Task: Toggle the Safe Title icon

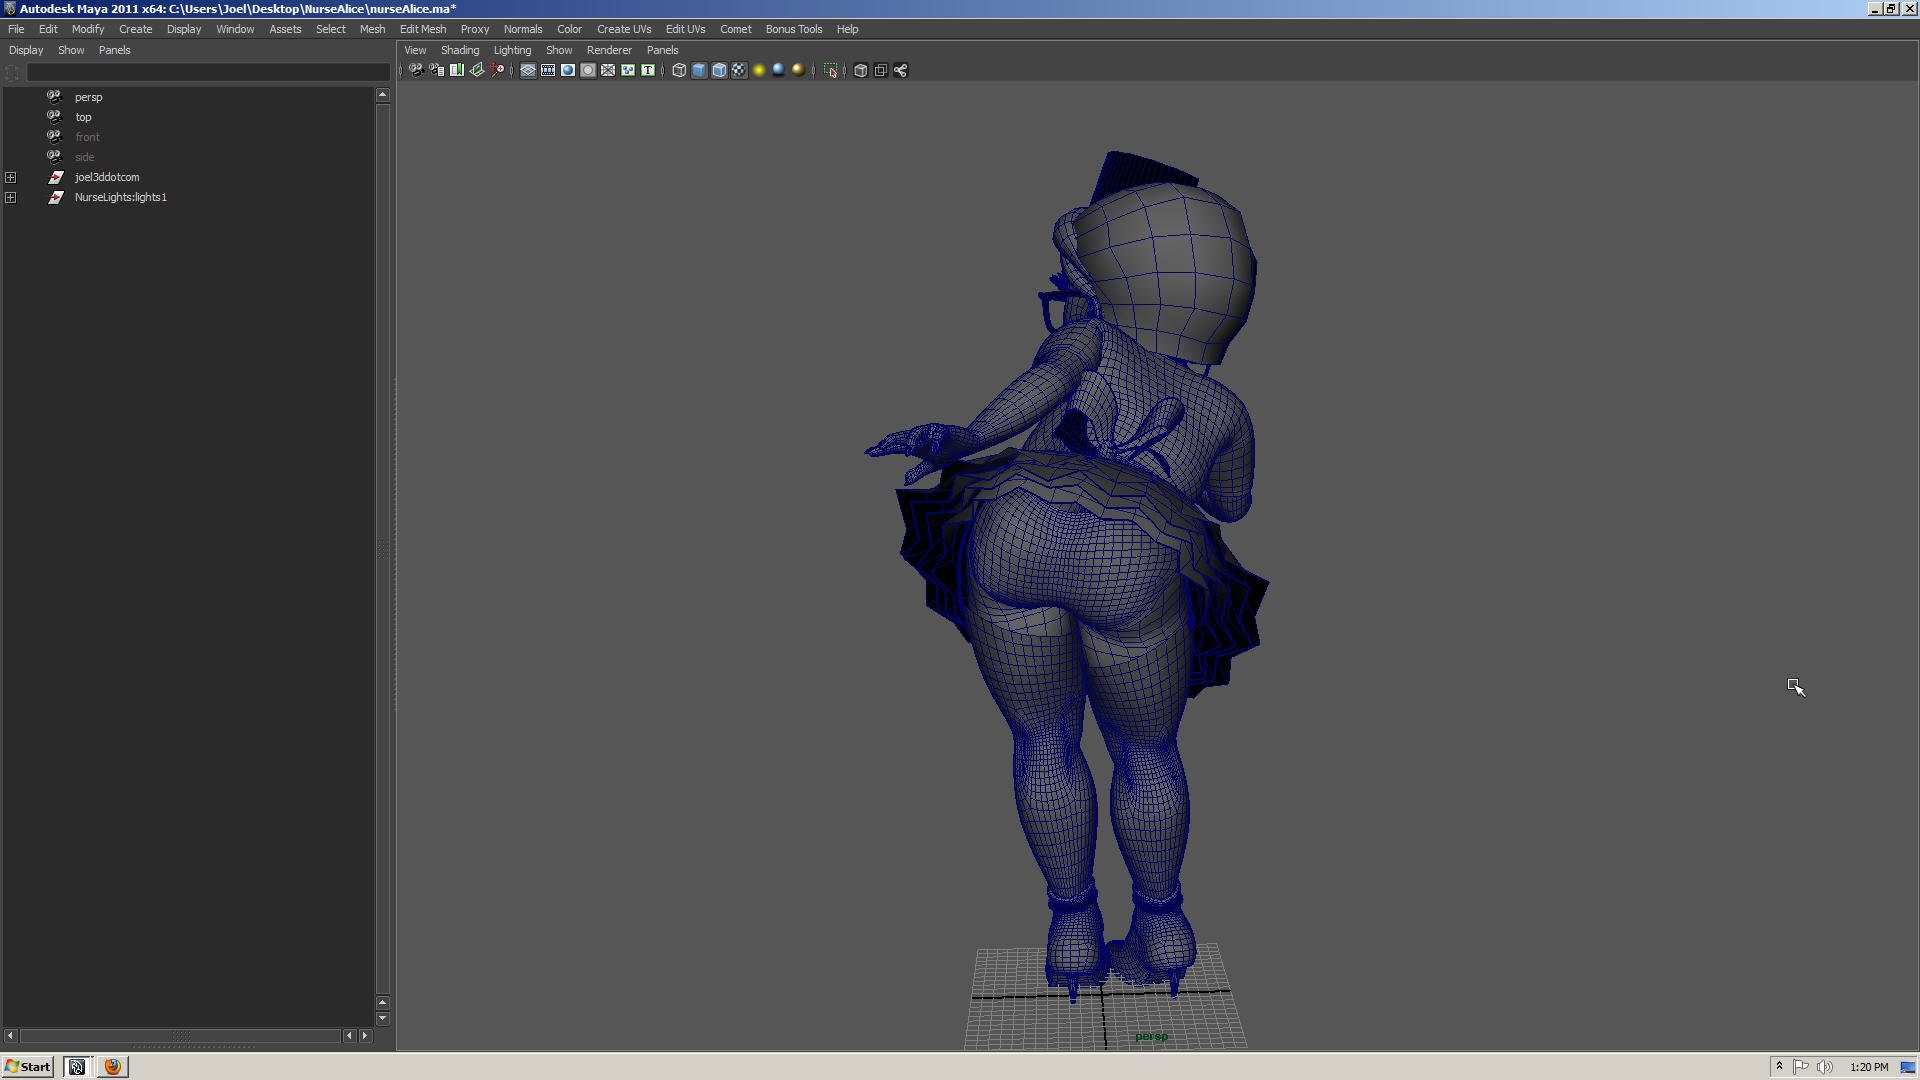Action: (x=648, y=70)
